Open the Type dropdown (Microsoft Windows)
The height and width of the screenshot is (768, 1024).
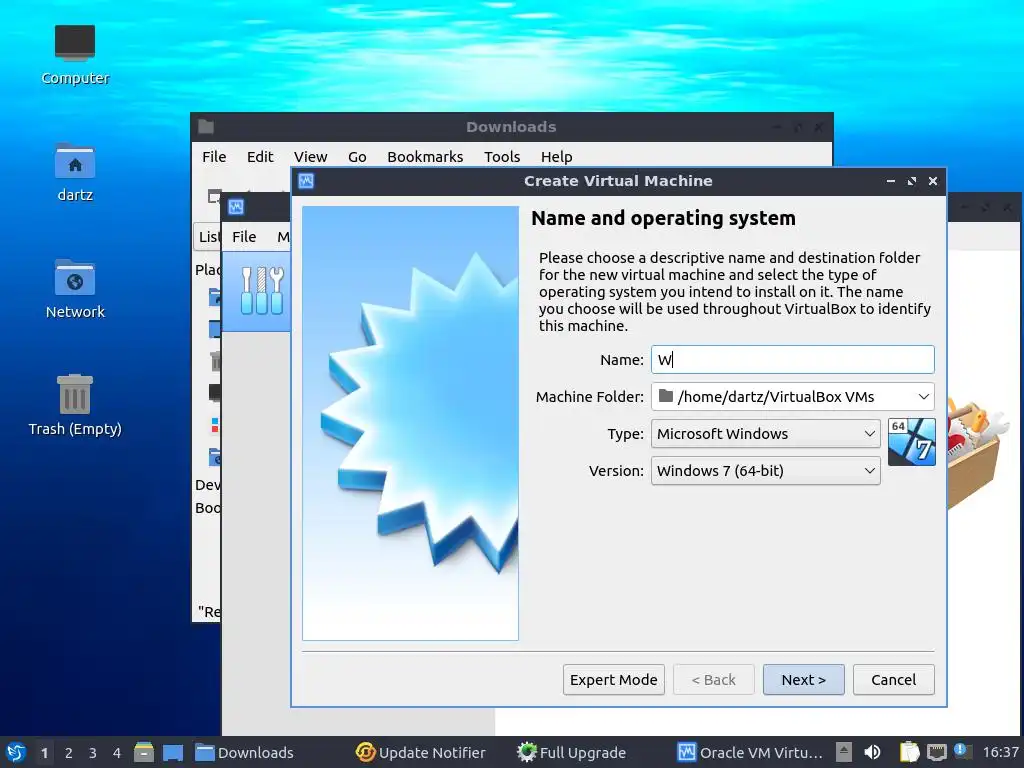[x=765, y=434]
